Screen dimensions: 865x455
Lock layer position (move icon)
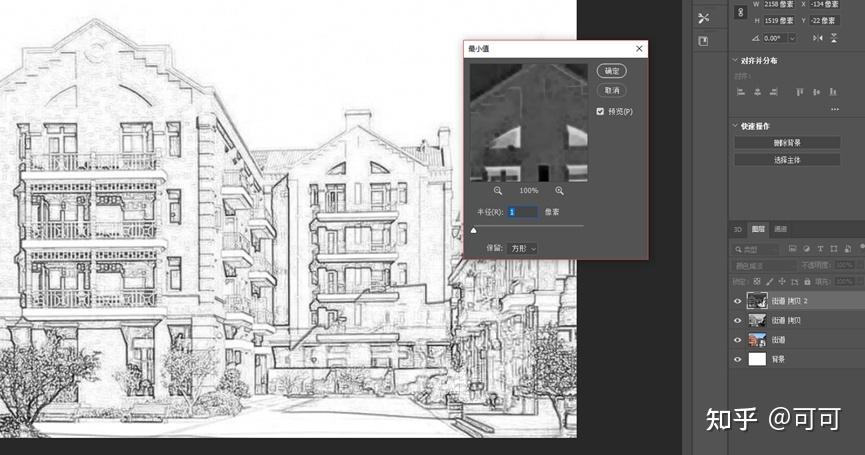(782, 281)
